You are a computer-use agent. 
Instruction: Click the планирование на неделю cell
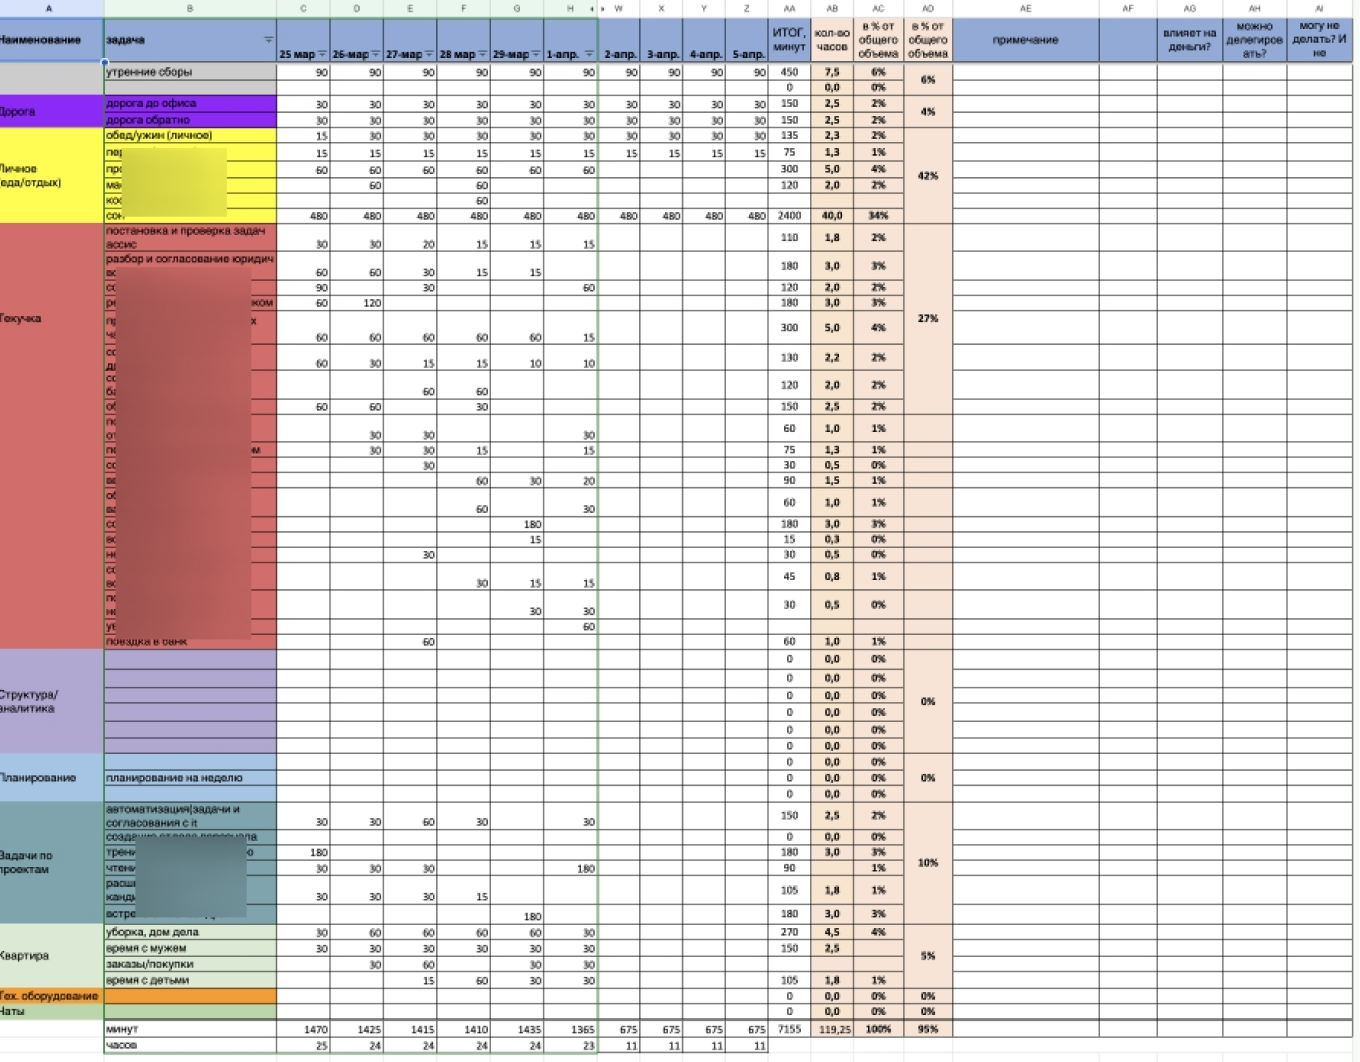[x=190, y=778]
